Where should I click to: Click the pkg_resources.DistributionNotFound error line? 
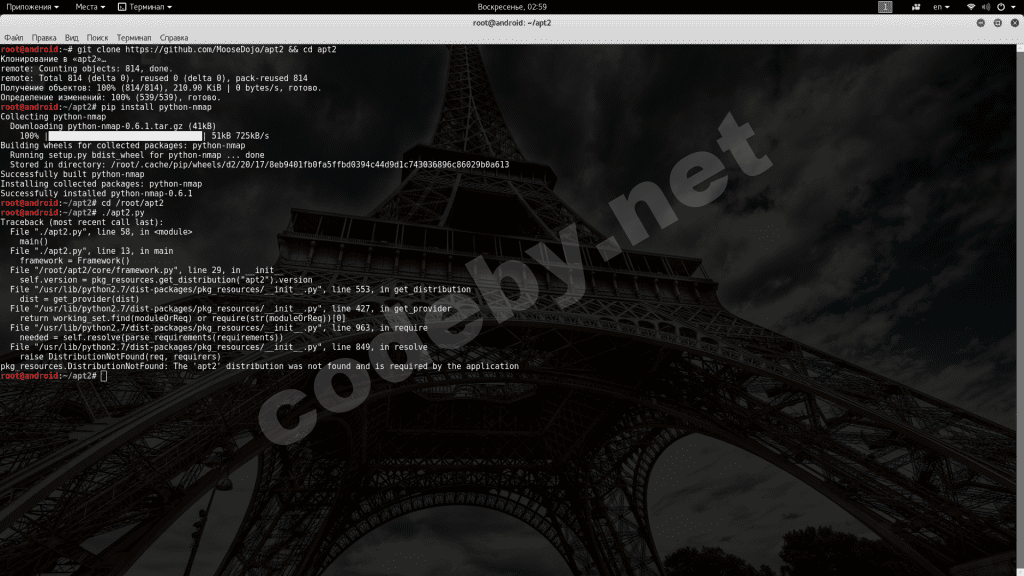259,366
